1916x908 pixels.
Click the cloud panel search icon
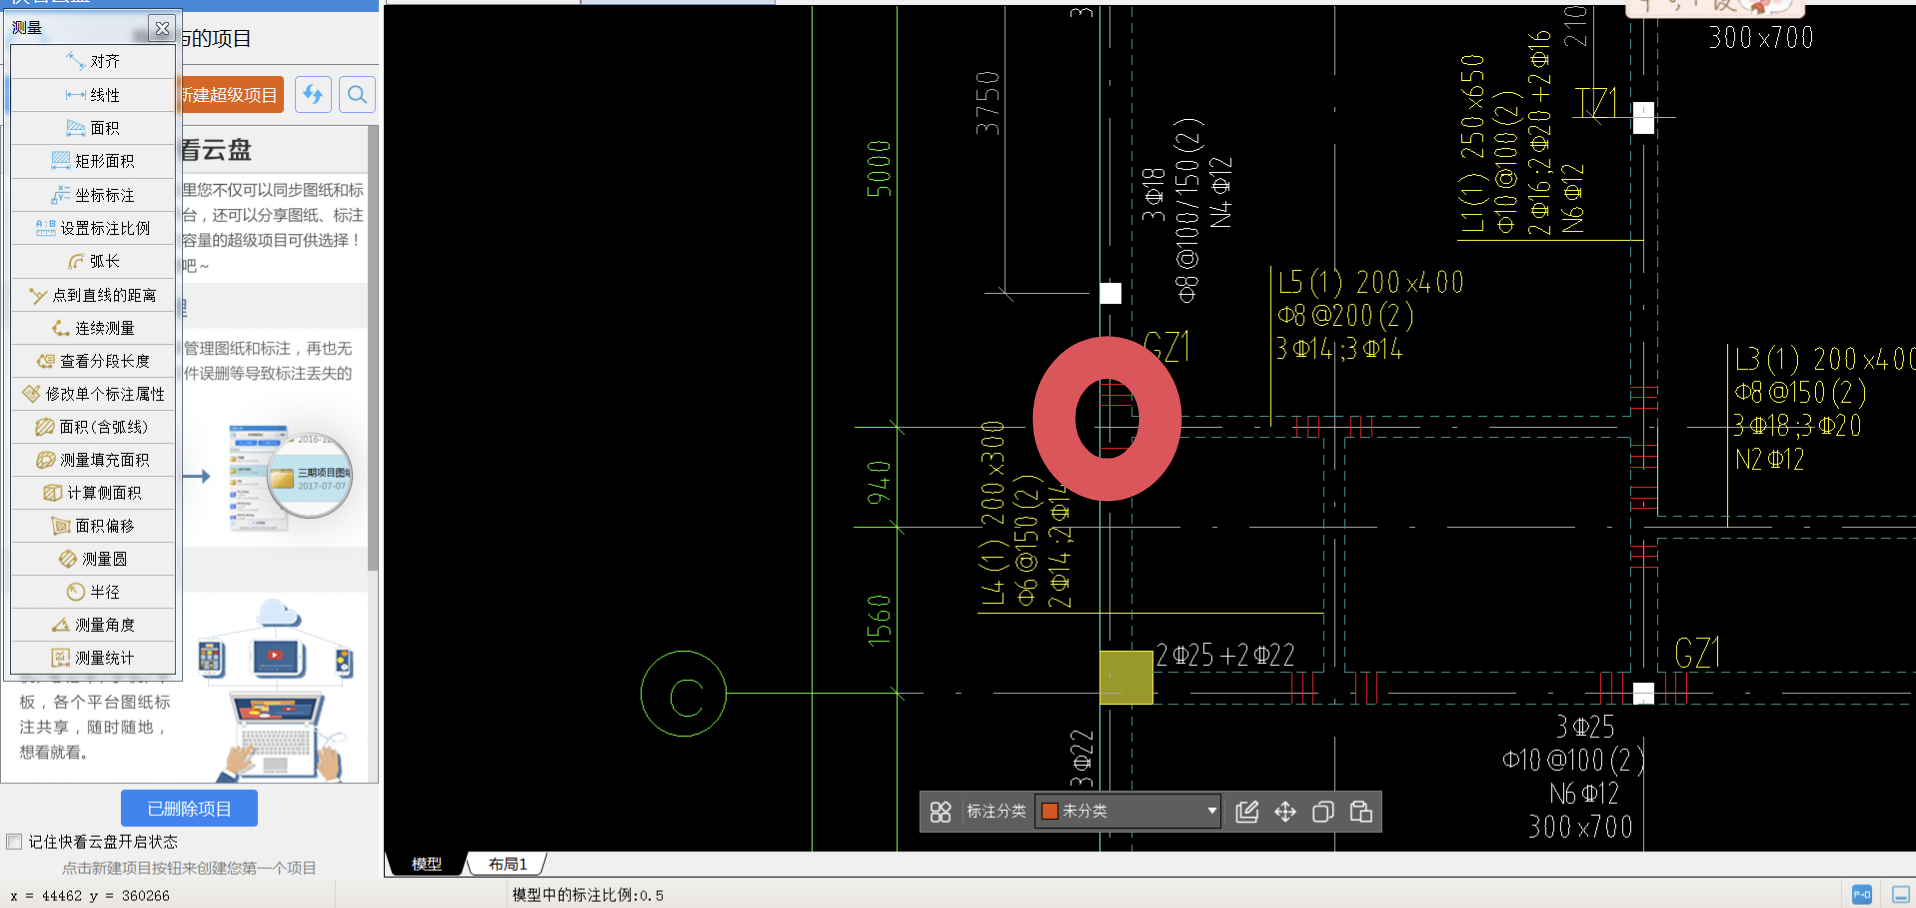pyautogui.click(x=357, y=95)
